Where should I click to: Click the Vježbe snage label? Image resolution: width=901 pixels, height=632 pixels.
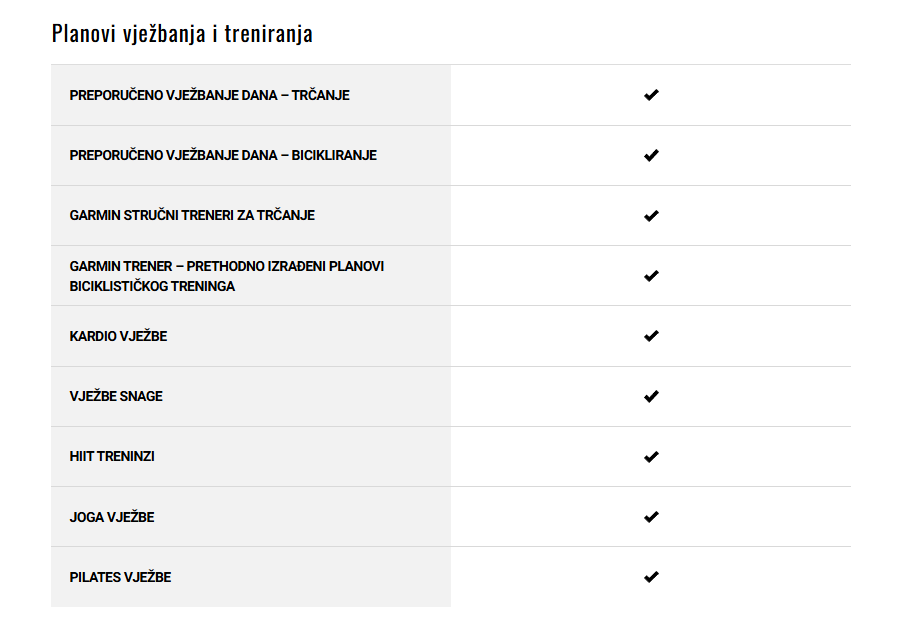pyautogui.click(x=116, y=396)
